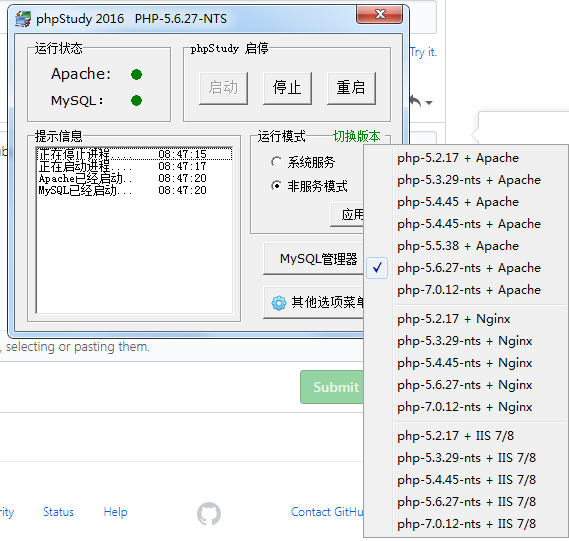Choose php-5.3.29-nts + IIS 7/8
Viewport: 569px width, 541px height.
click(466, 458)
